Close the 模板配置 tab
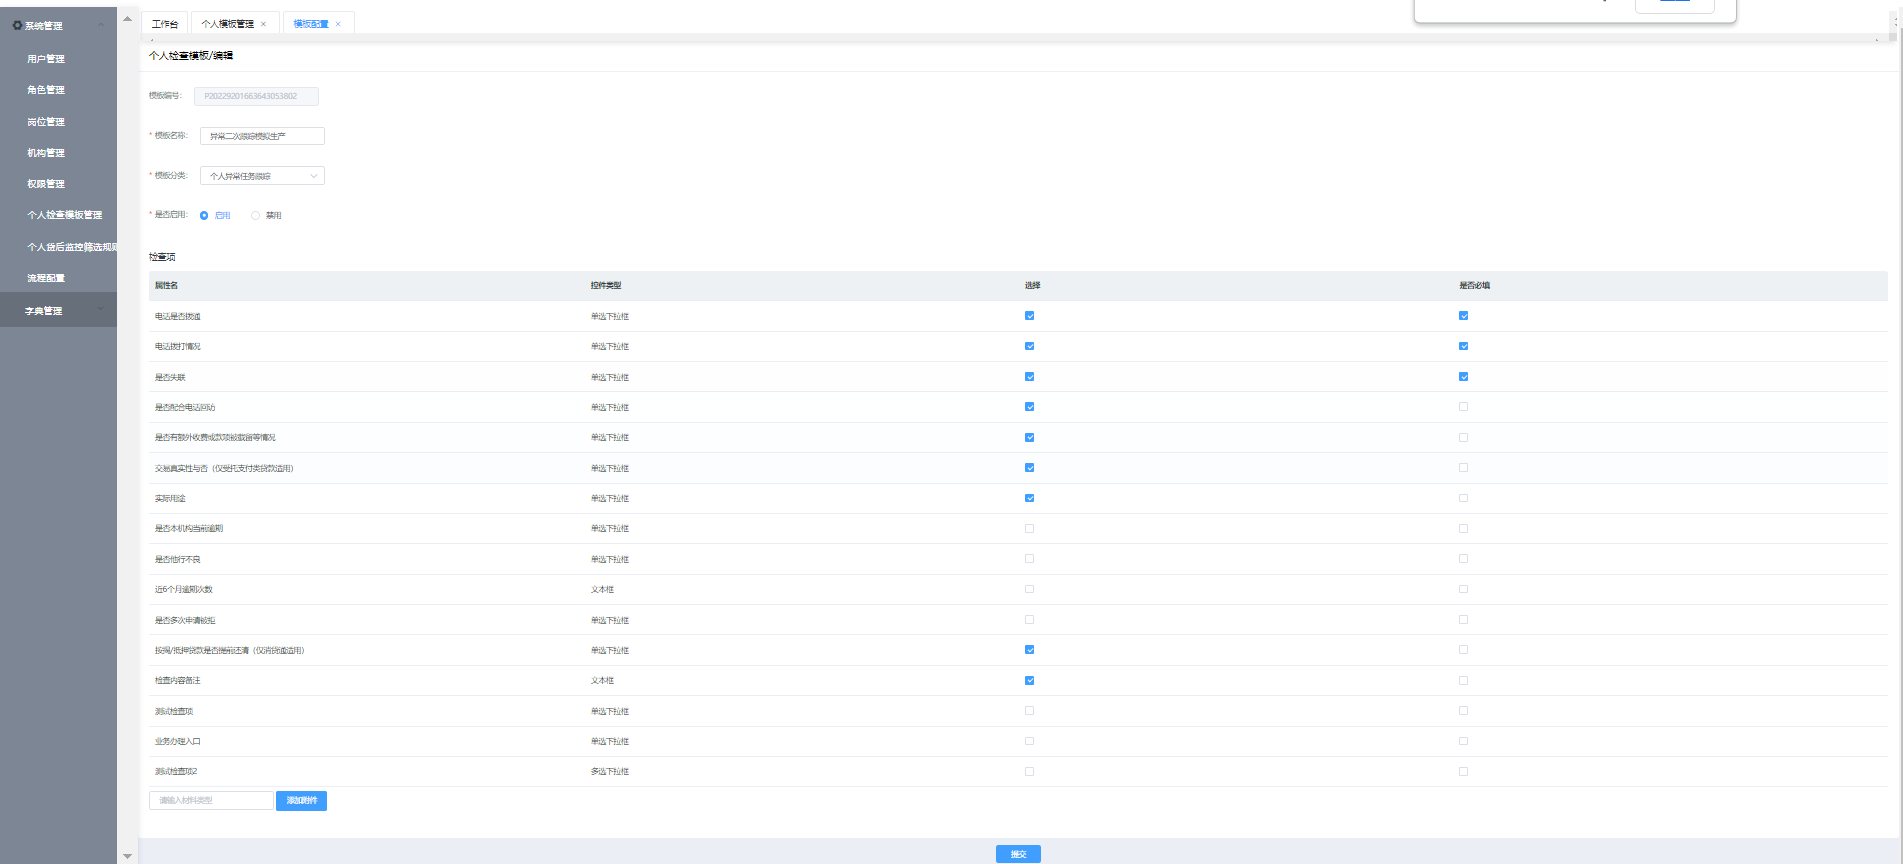The width and height of the screenshot is (1903, 864). point(338,24)
